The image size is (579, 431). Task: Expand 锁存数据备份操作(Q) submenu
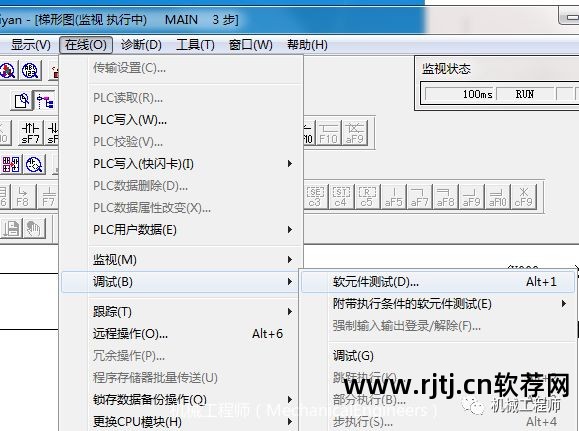(181, 400)
